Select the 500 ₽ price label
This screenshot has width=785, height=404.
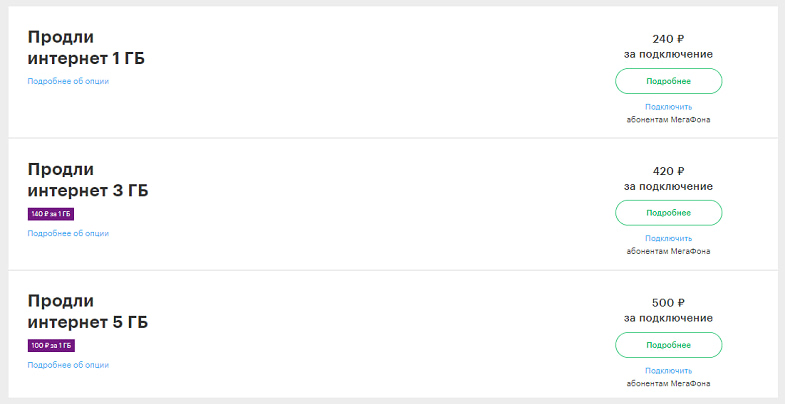(x=668, y=303)
